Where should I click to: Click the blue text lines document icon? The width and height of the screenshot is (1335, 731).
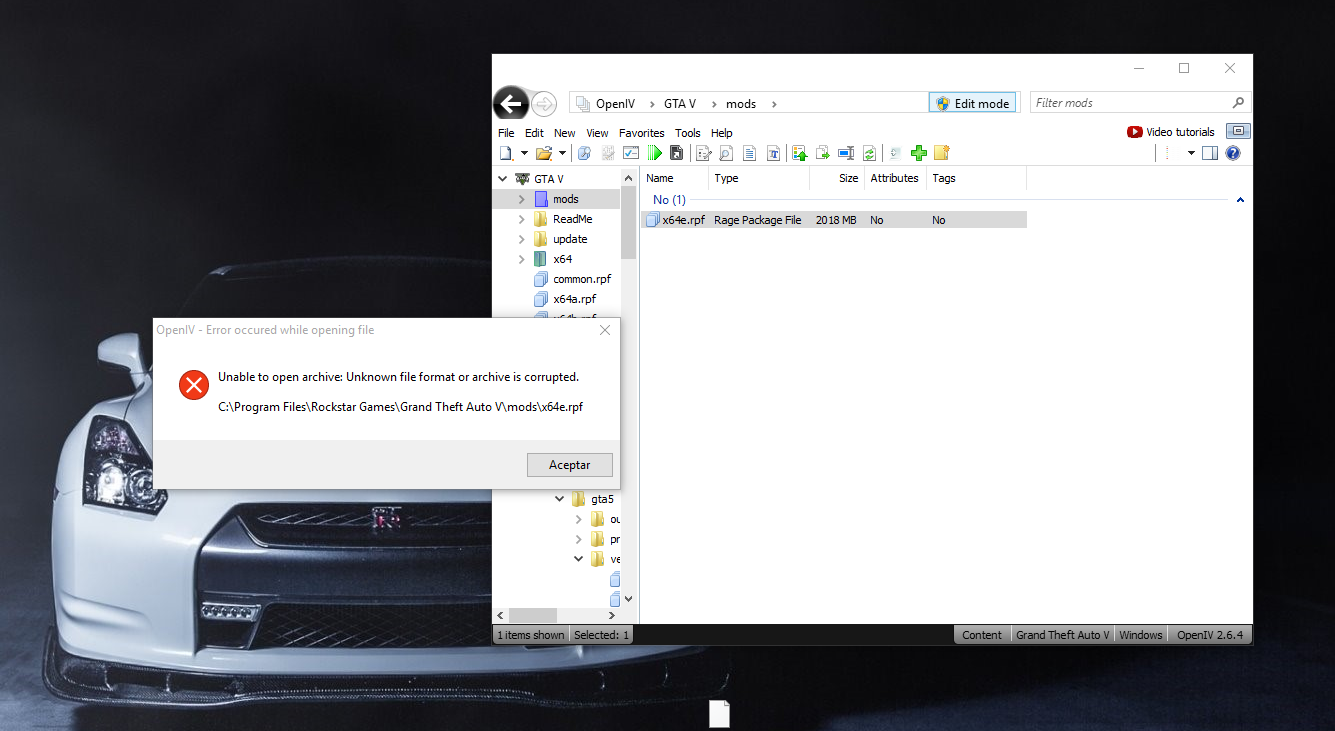749,153
